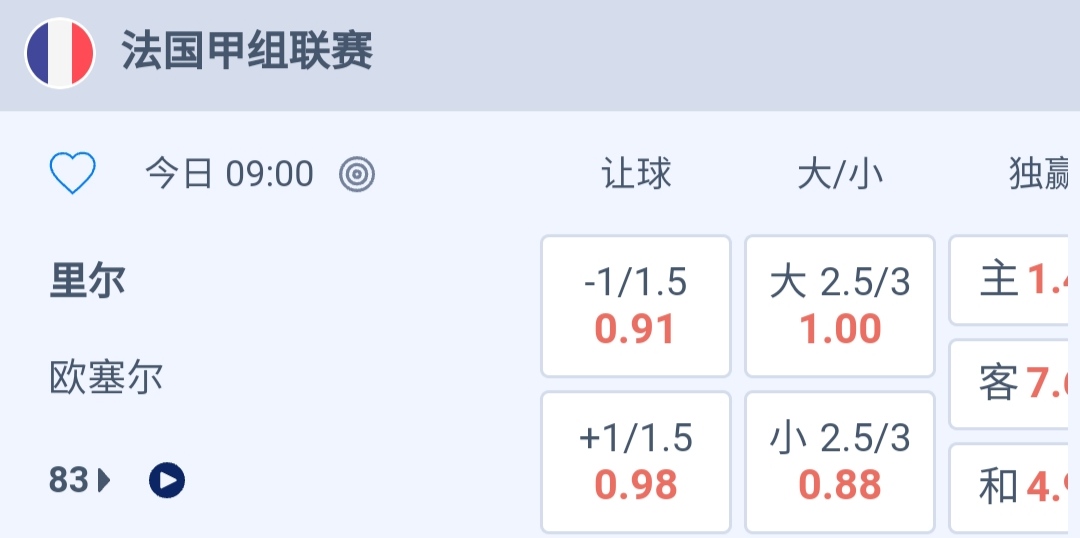1080x538 pixels.
Task: Open the 法国甲组联赛 league header
Action: coord(247,51)
